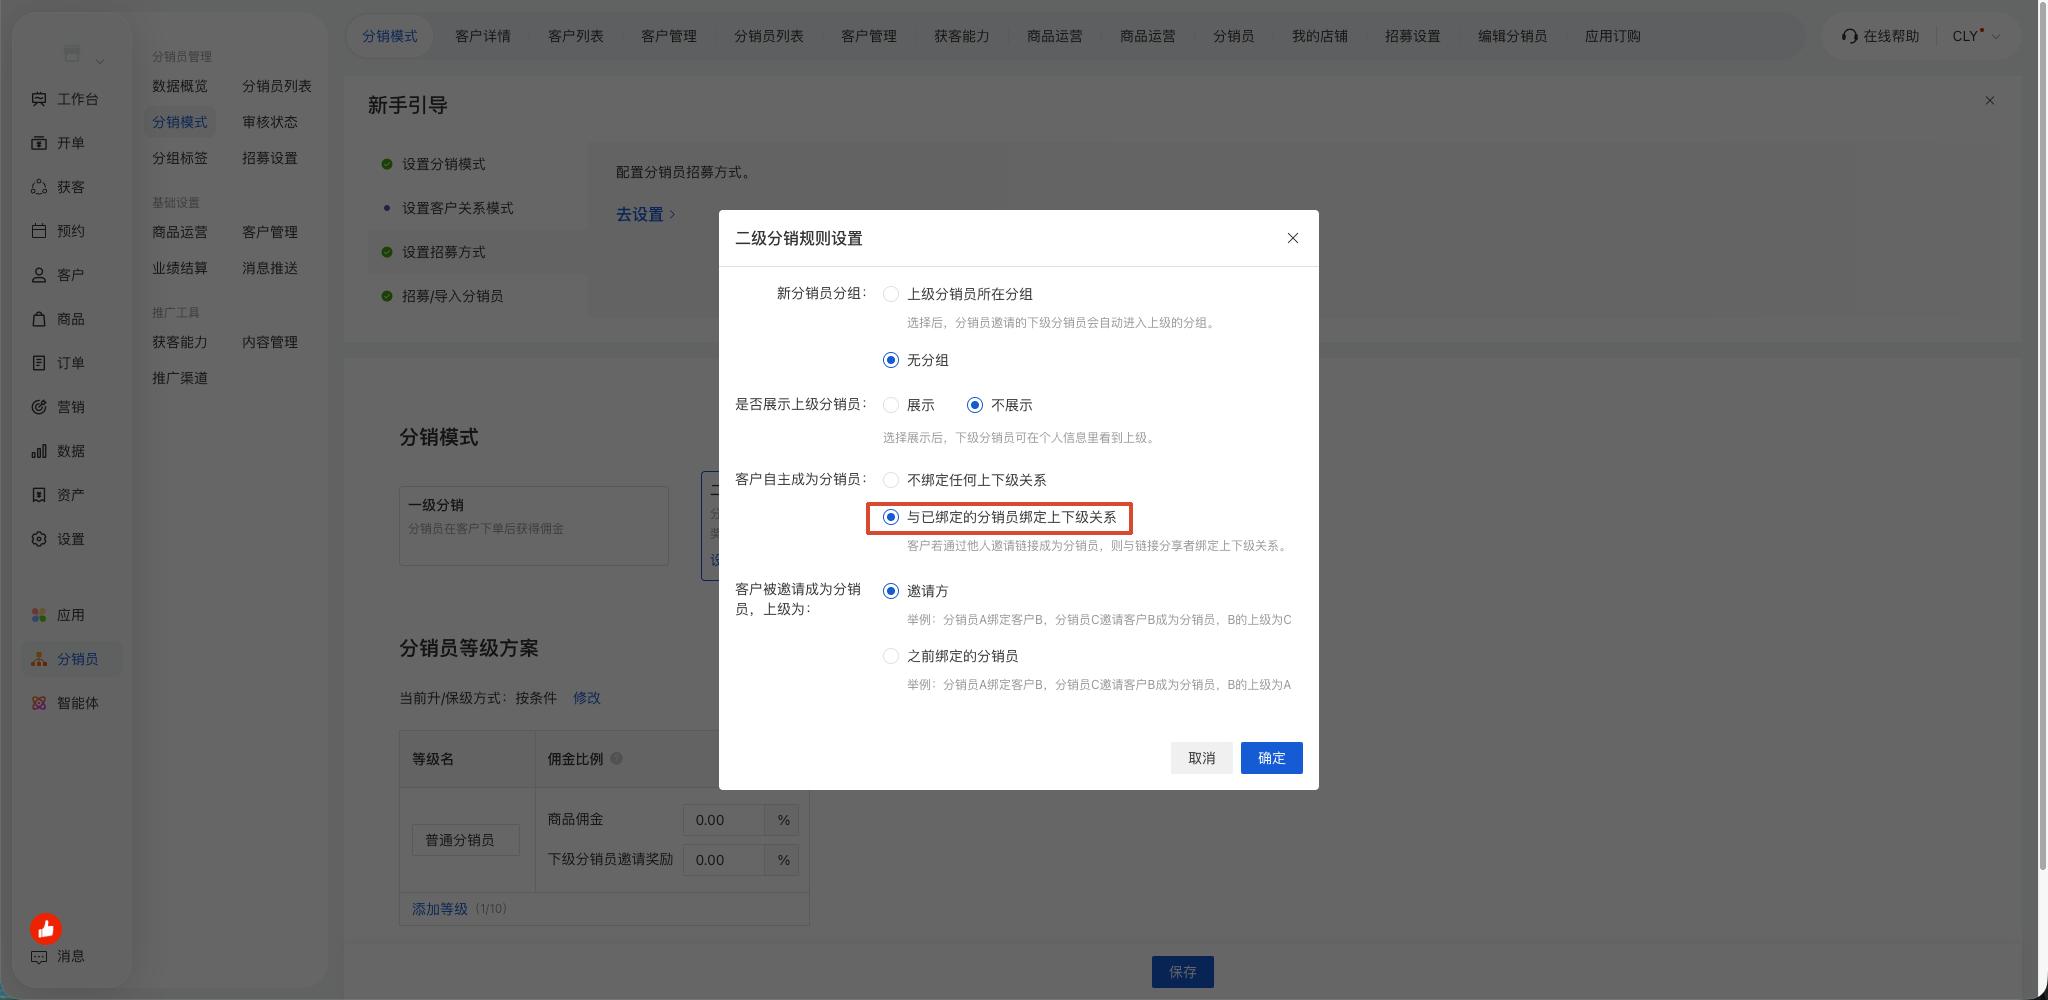
Task: Open the 数据 bar chart icon
Action: (x=39, y=451)
